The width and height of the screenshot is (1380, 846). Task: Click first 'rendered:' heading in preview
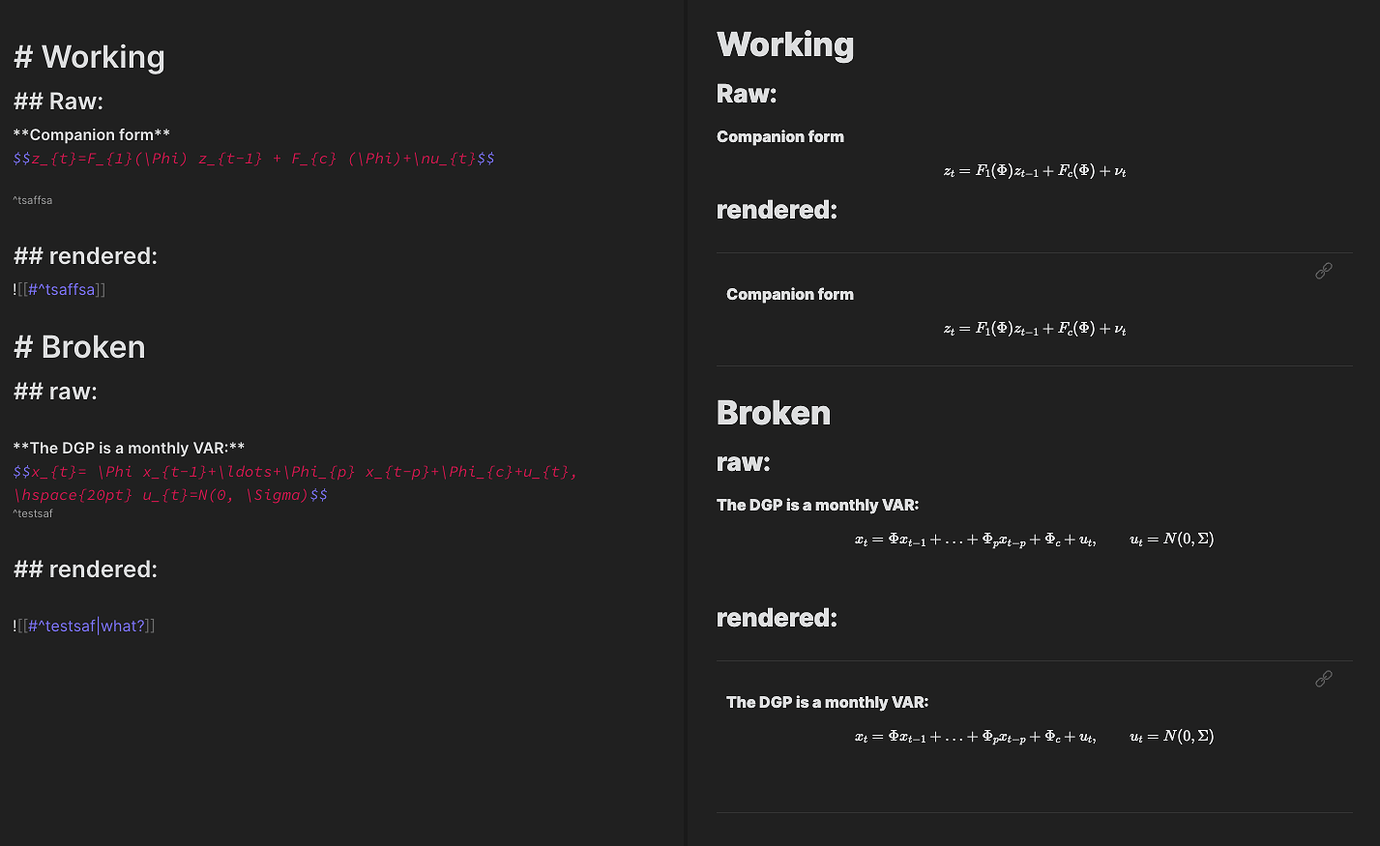777,210
